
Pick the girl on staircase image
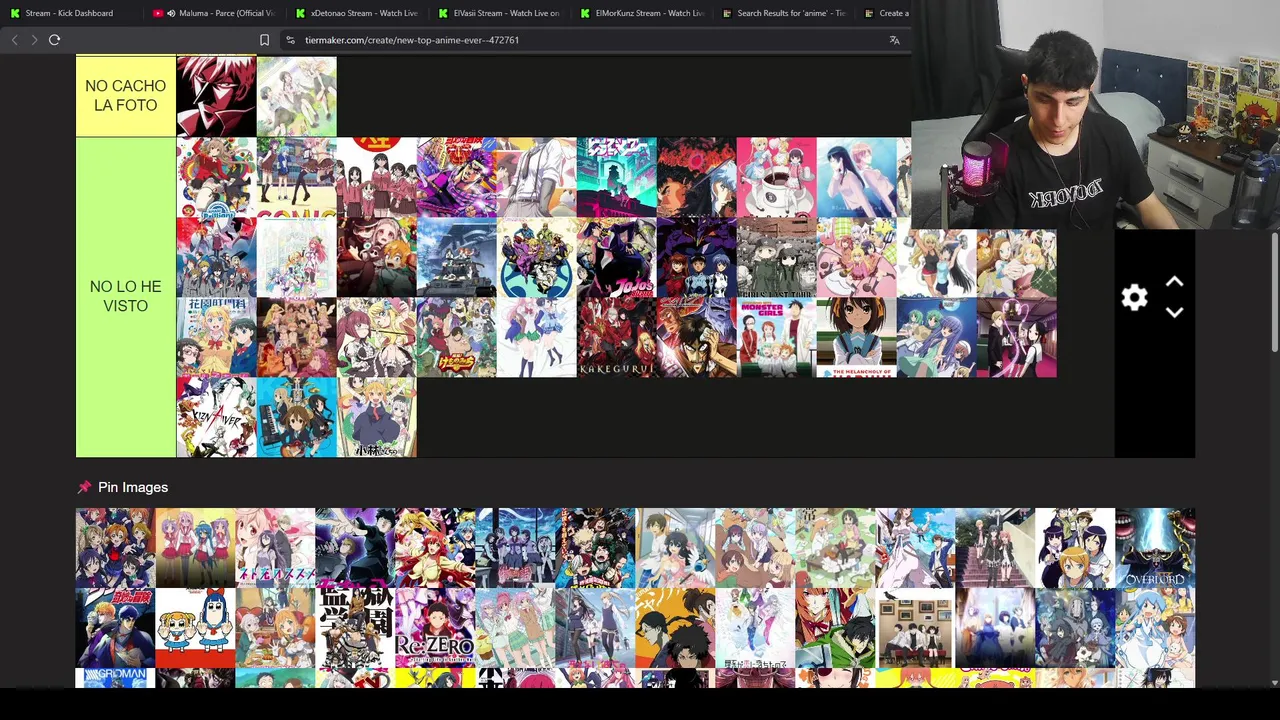(995, 548)
